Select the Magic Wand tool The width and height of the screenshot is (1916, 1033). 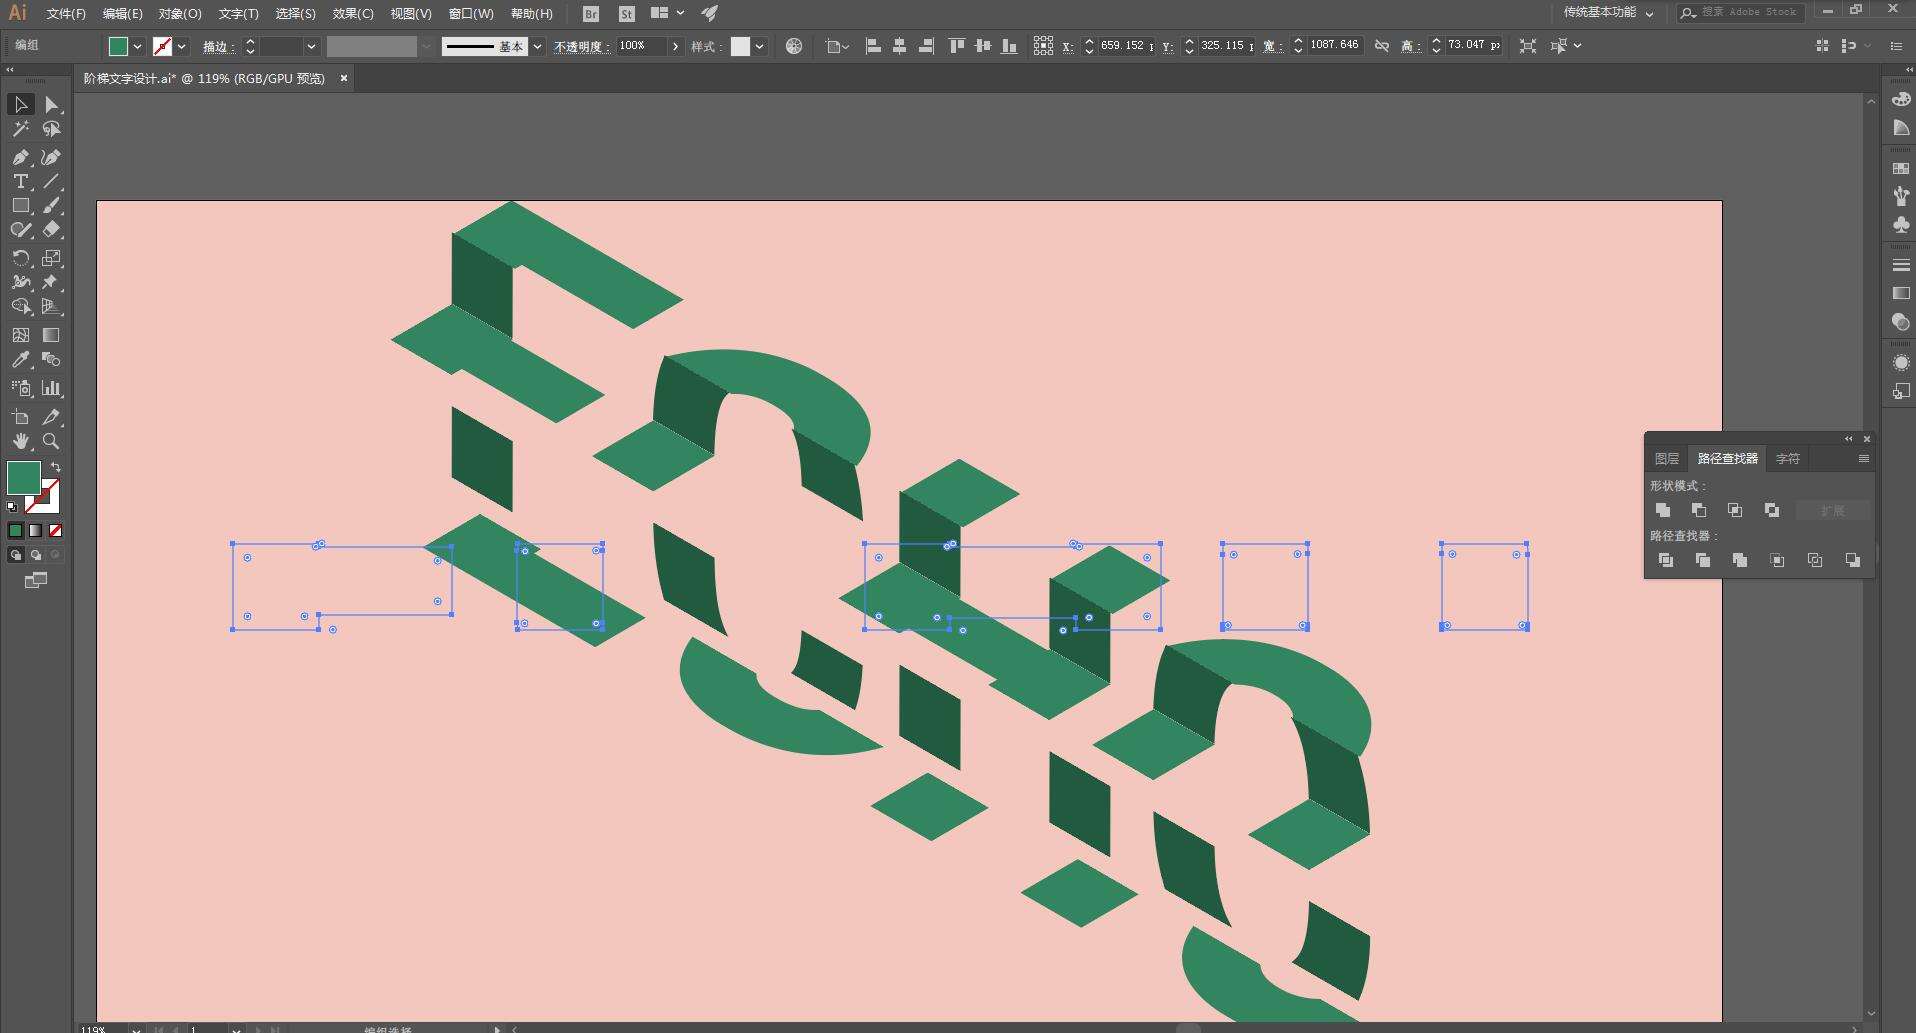point(20,129)
